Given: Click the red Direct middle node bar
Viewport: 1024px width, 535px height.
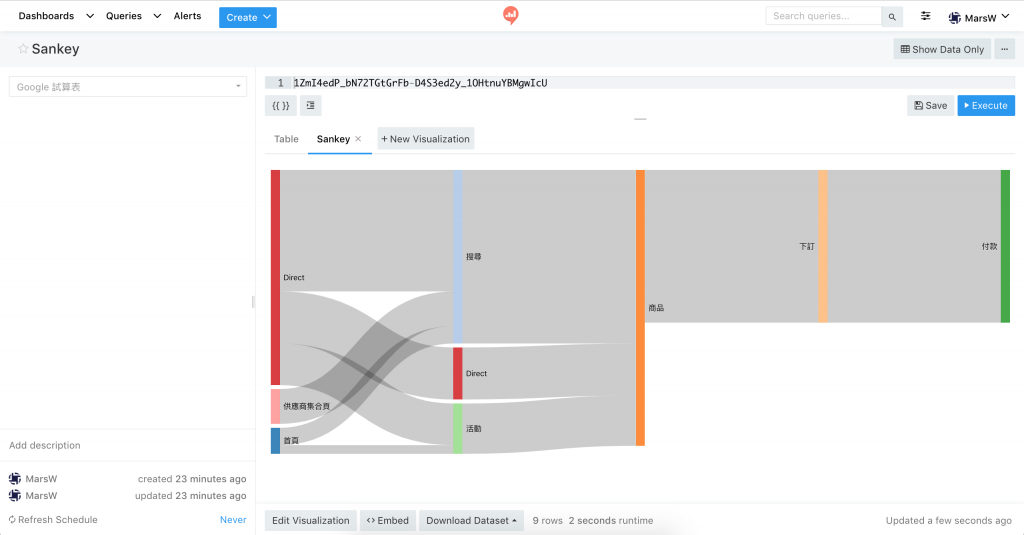Looking at the screenshot, I should pos(458,373).
